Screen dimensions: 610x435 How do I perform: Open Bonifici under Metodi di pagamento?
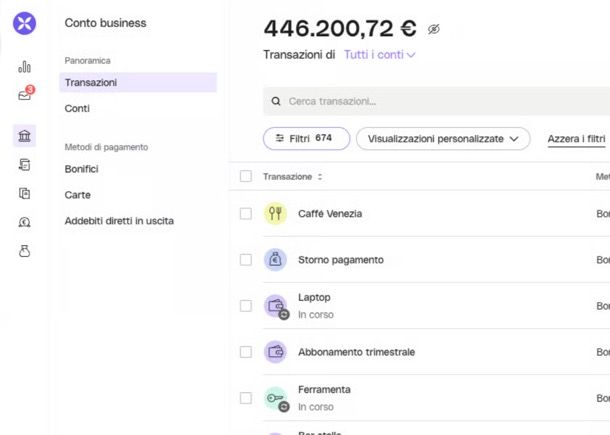[x=81, y=169]
